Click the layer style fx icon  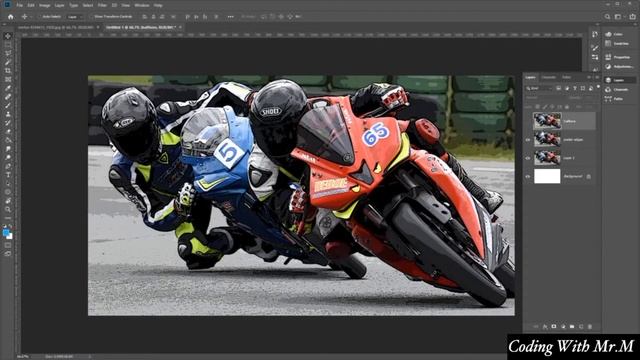(x=545, y=327)
